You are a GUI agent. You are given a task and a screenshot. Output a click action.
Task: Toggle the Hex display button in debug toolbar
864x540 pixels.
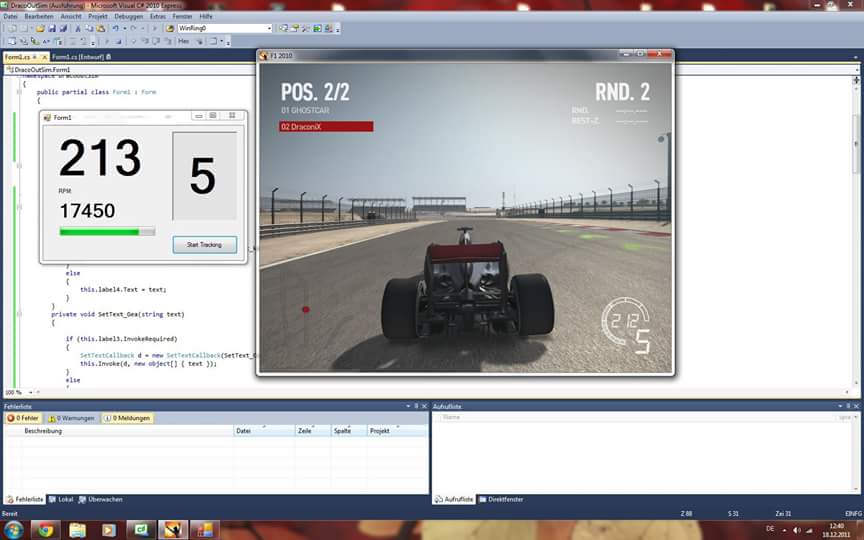pyautogui.click(x=183, y=41)
